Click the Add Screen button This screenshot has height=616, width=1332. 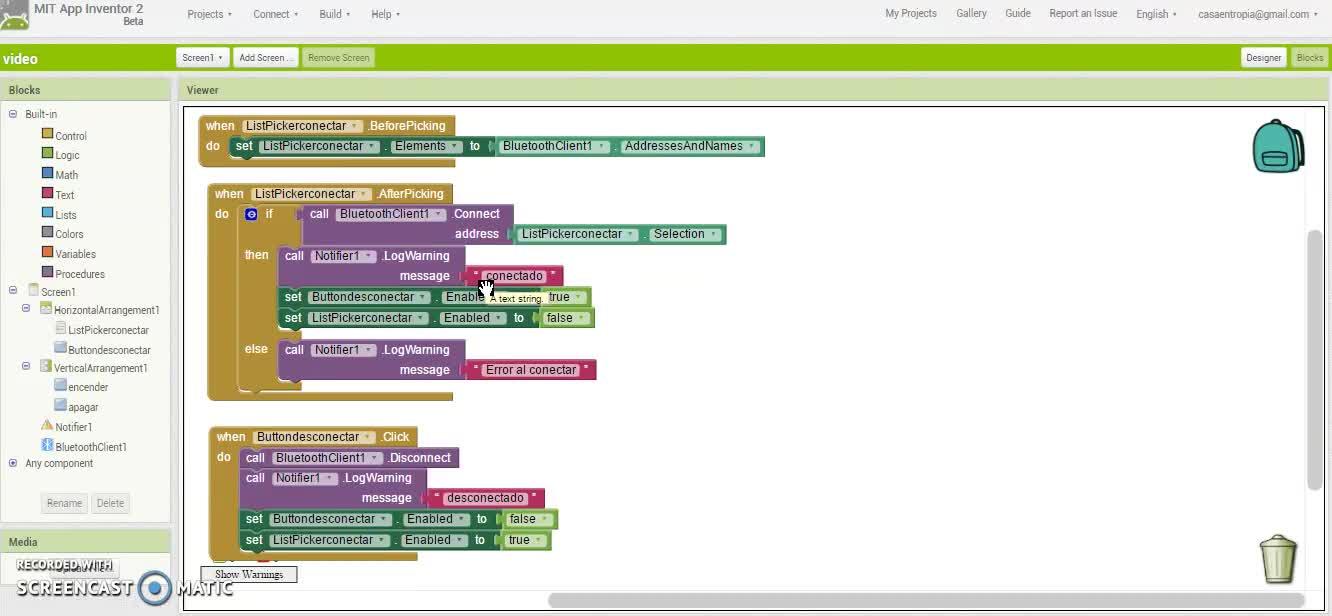(266, 58)
